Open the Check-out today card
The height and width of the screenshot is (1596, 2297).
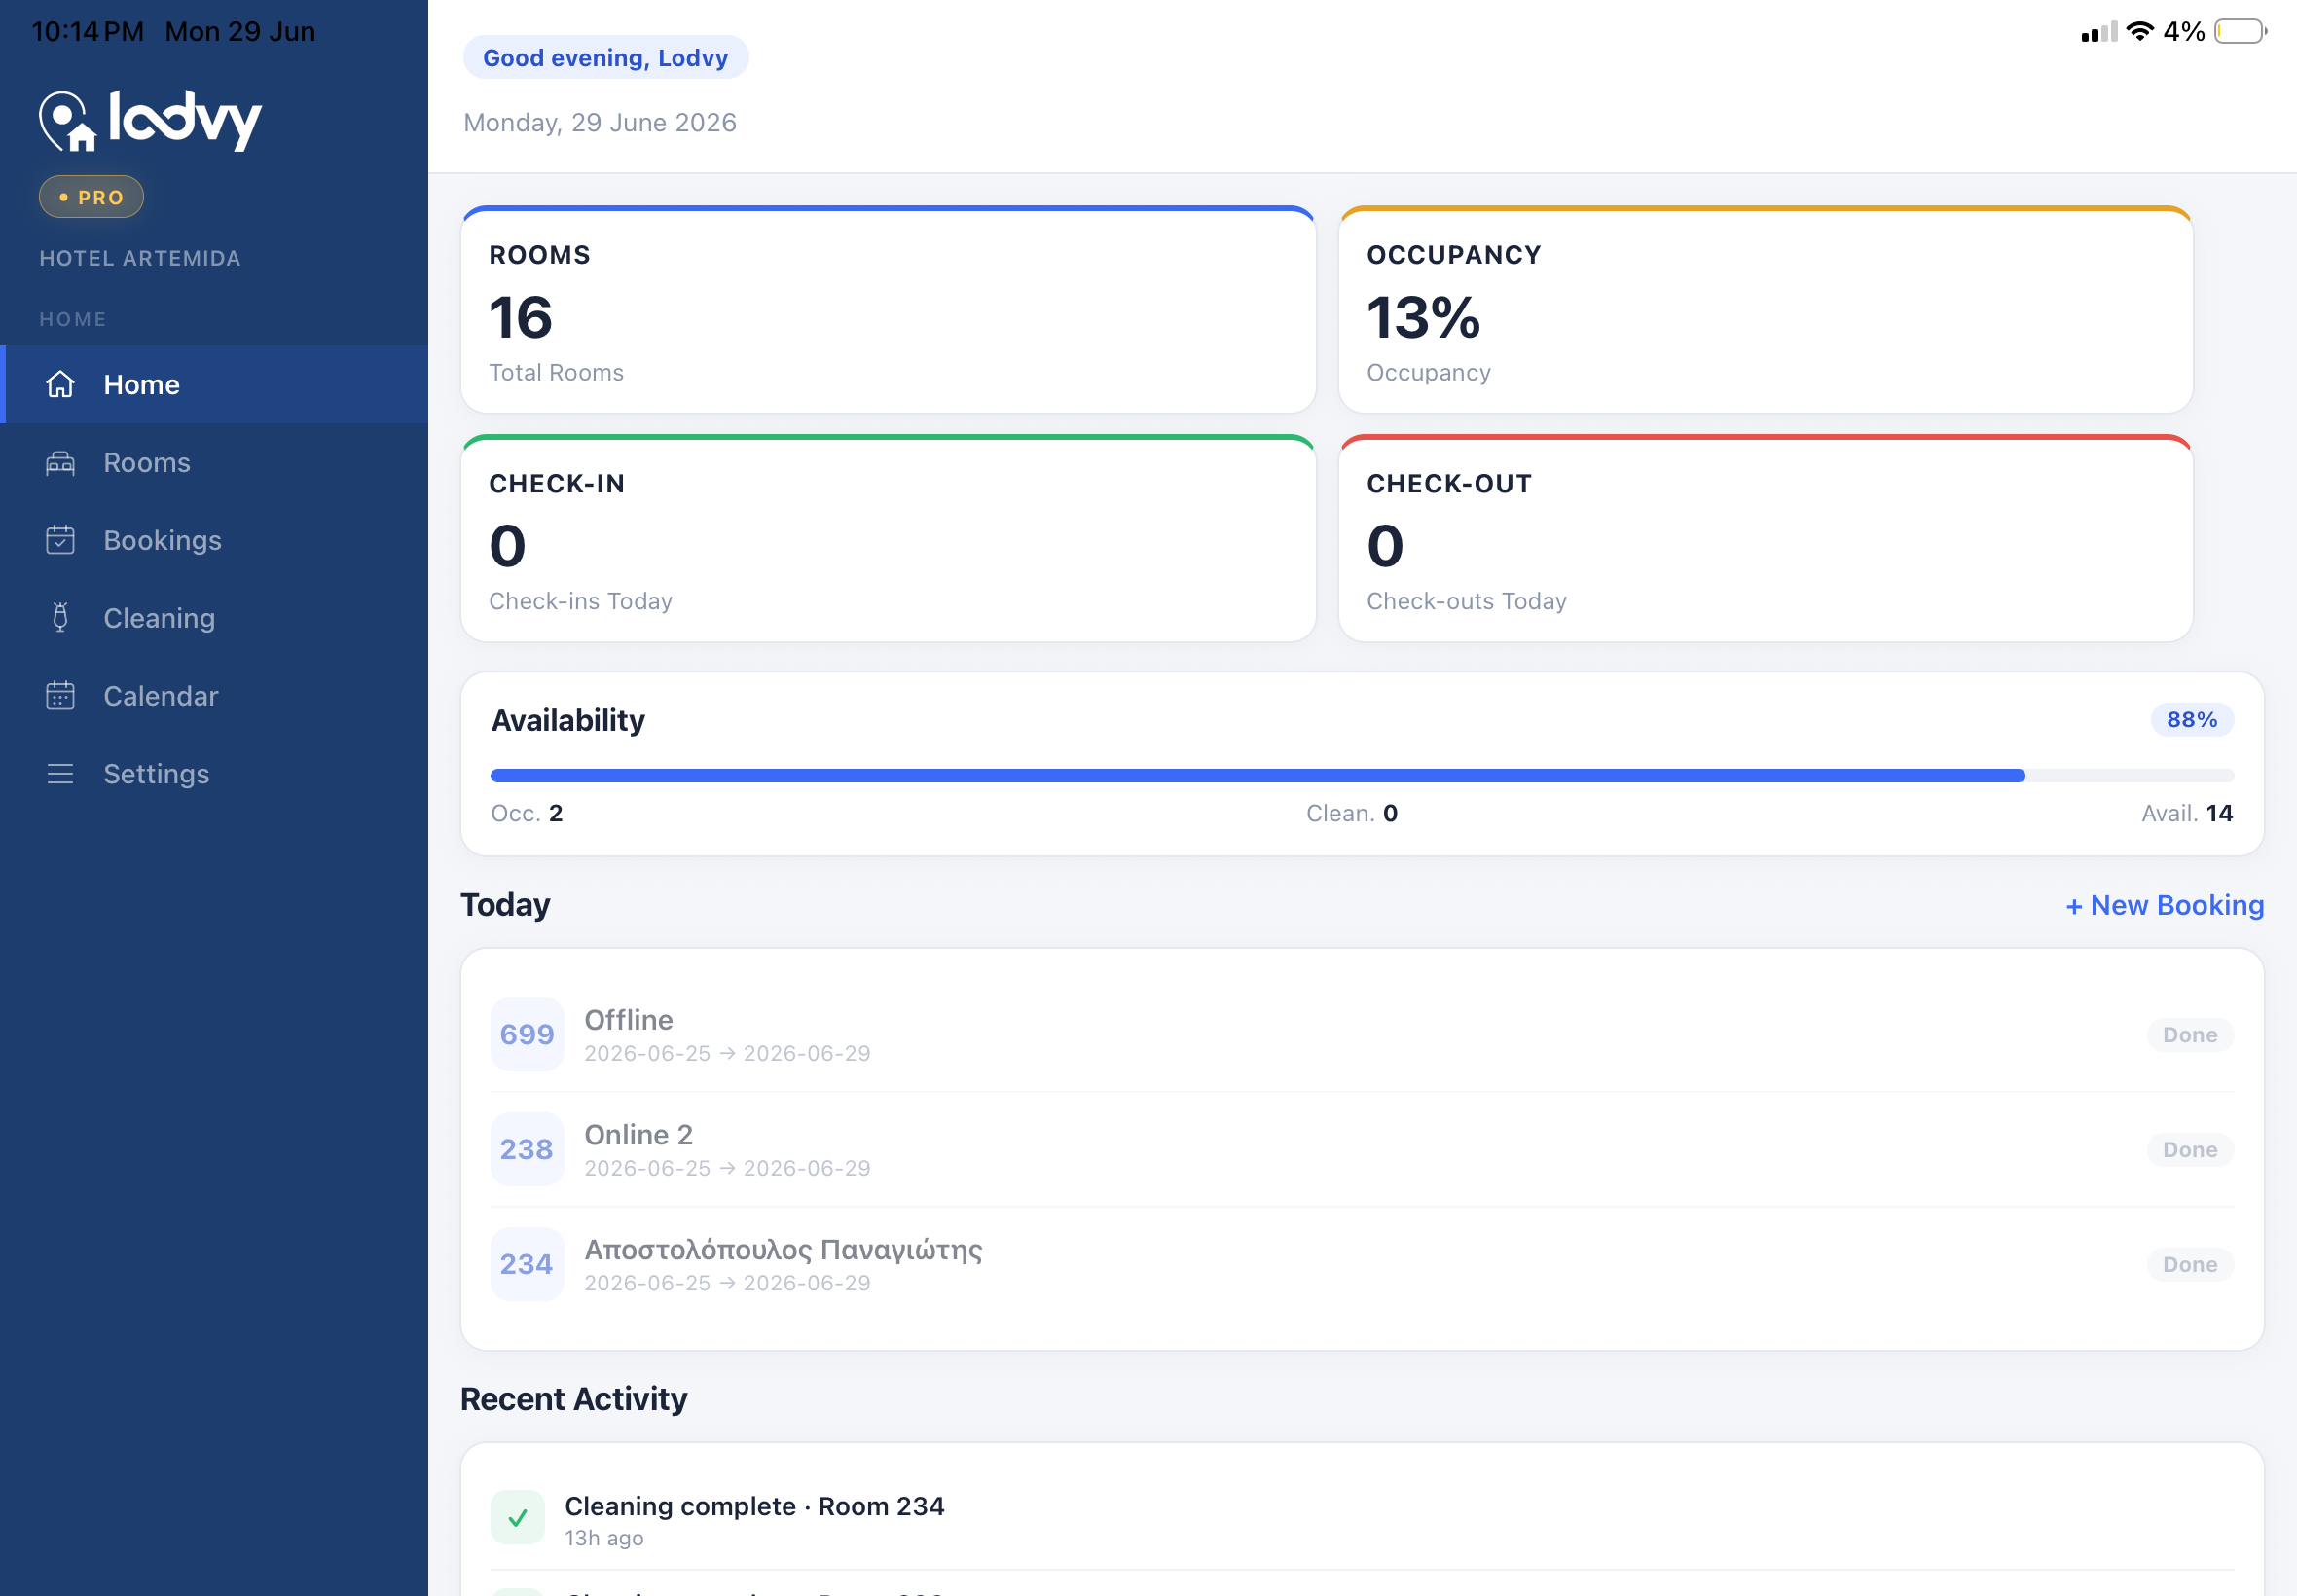(1766, 539)
